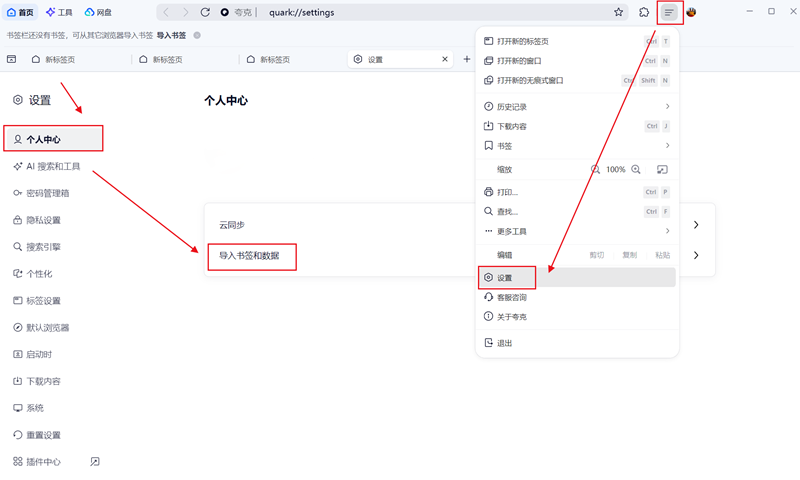Viewport: 800px width, 480px height.
Task: Choose 下载内容 in the dropdown menu
Action: (577, 126)
